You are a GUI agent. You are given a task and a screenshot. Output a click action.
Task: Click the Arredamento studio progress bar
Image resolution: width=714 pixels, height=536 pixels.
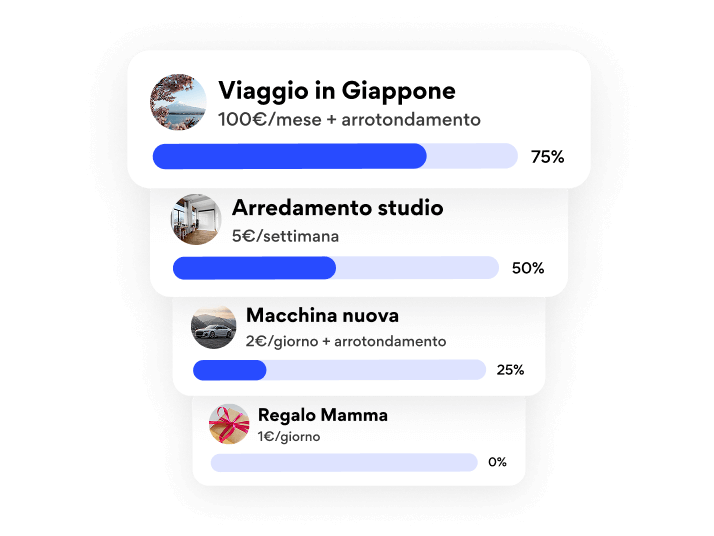coord(335,268)
